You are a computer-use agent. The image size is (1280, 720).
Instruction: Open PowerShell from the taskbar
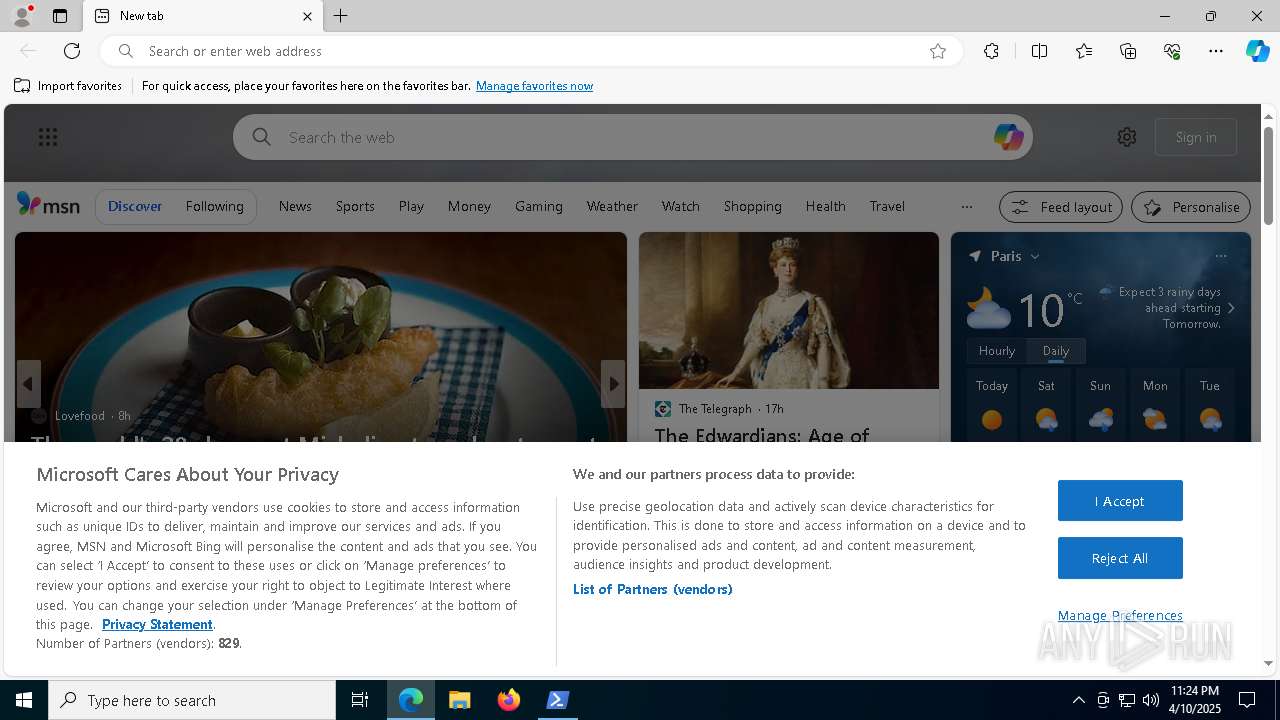click(558, 700)
